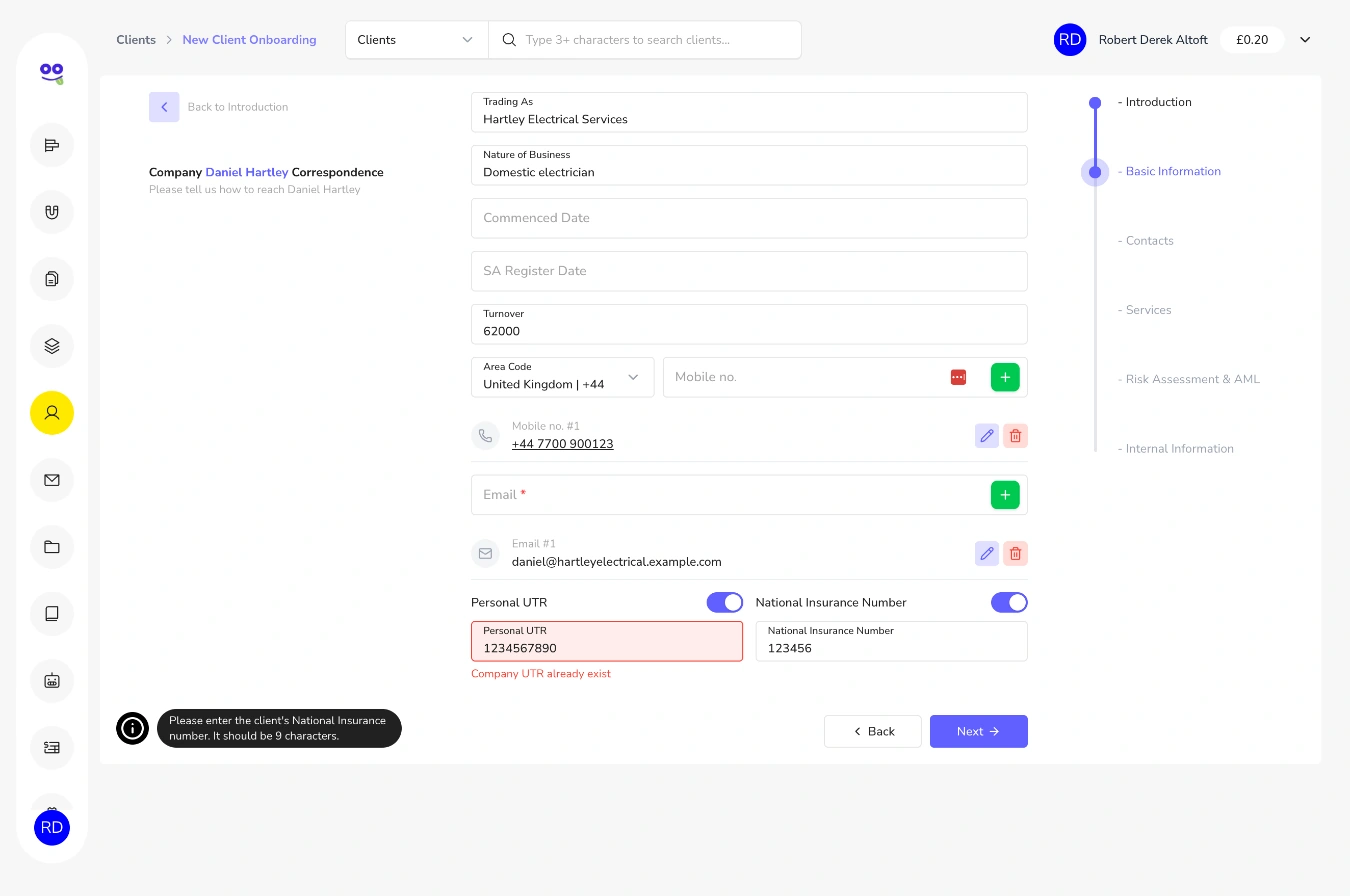Go to the Introduction step
This screenshot has height=896, width=1350.
1155,102
